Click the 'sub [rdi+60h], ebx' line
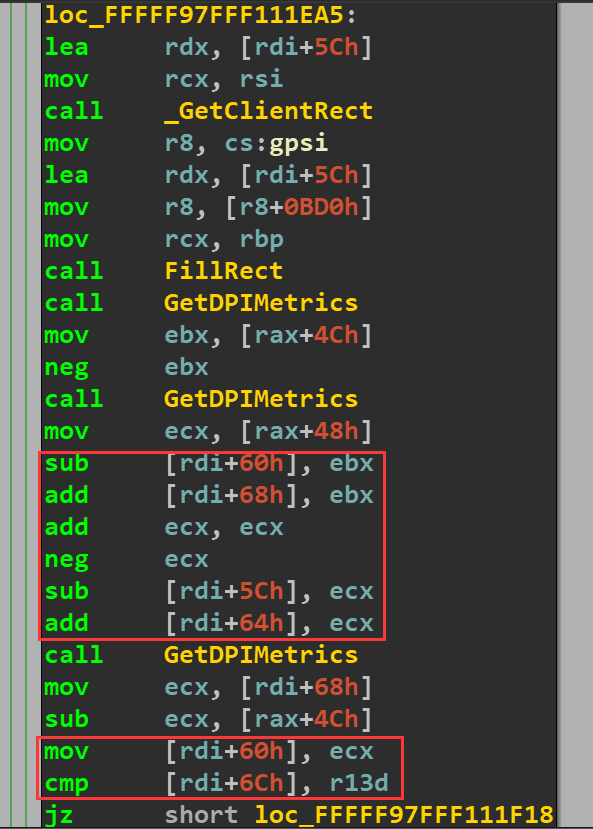Image resolution: width=593 pixels, height=829 pixels. click(209, 463)
